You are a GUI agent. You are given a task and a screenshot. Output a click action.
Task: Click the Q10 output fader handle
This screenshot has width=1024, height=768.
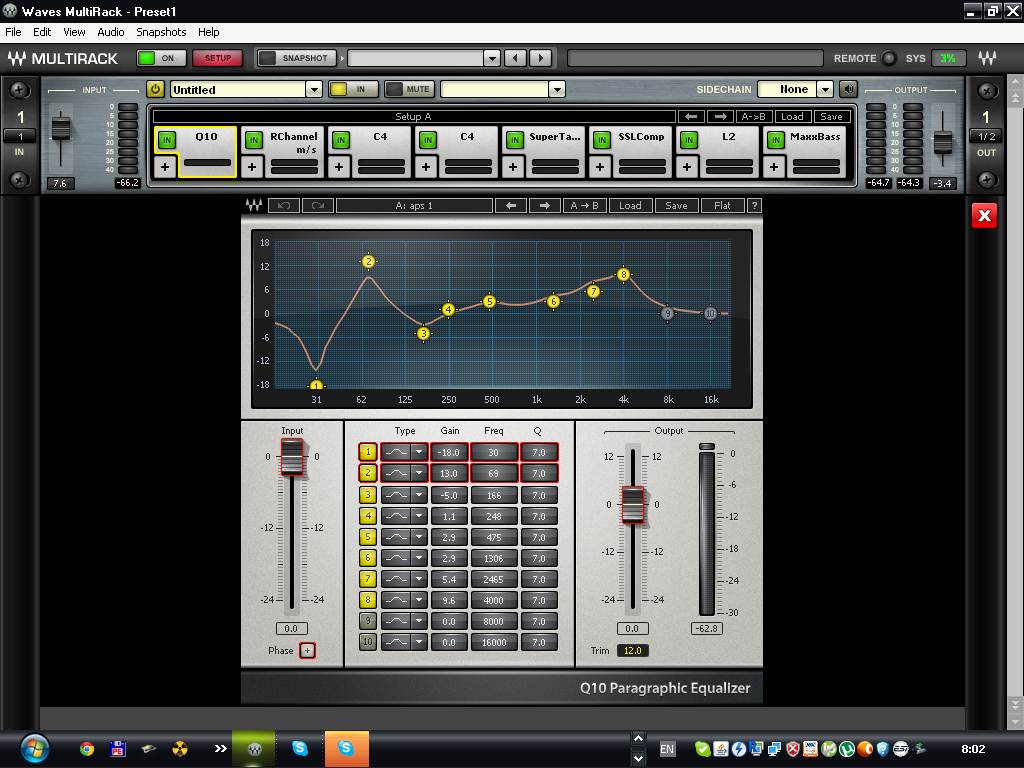tap(632, 503)
